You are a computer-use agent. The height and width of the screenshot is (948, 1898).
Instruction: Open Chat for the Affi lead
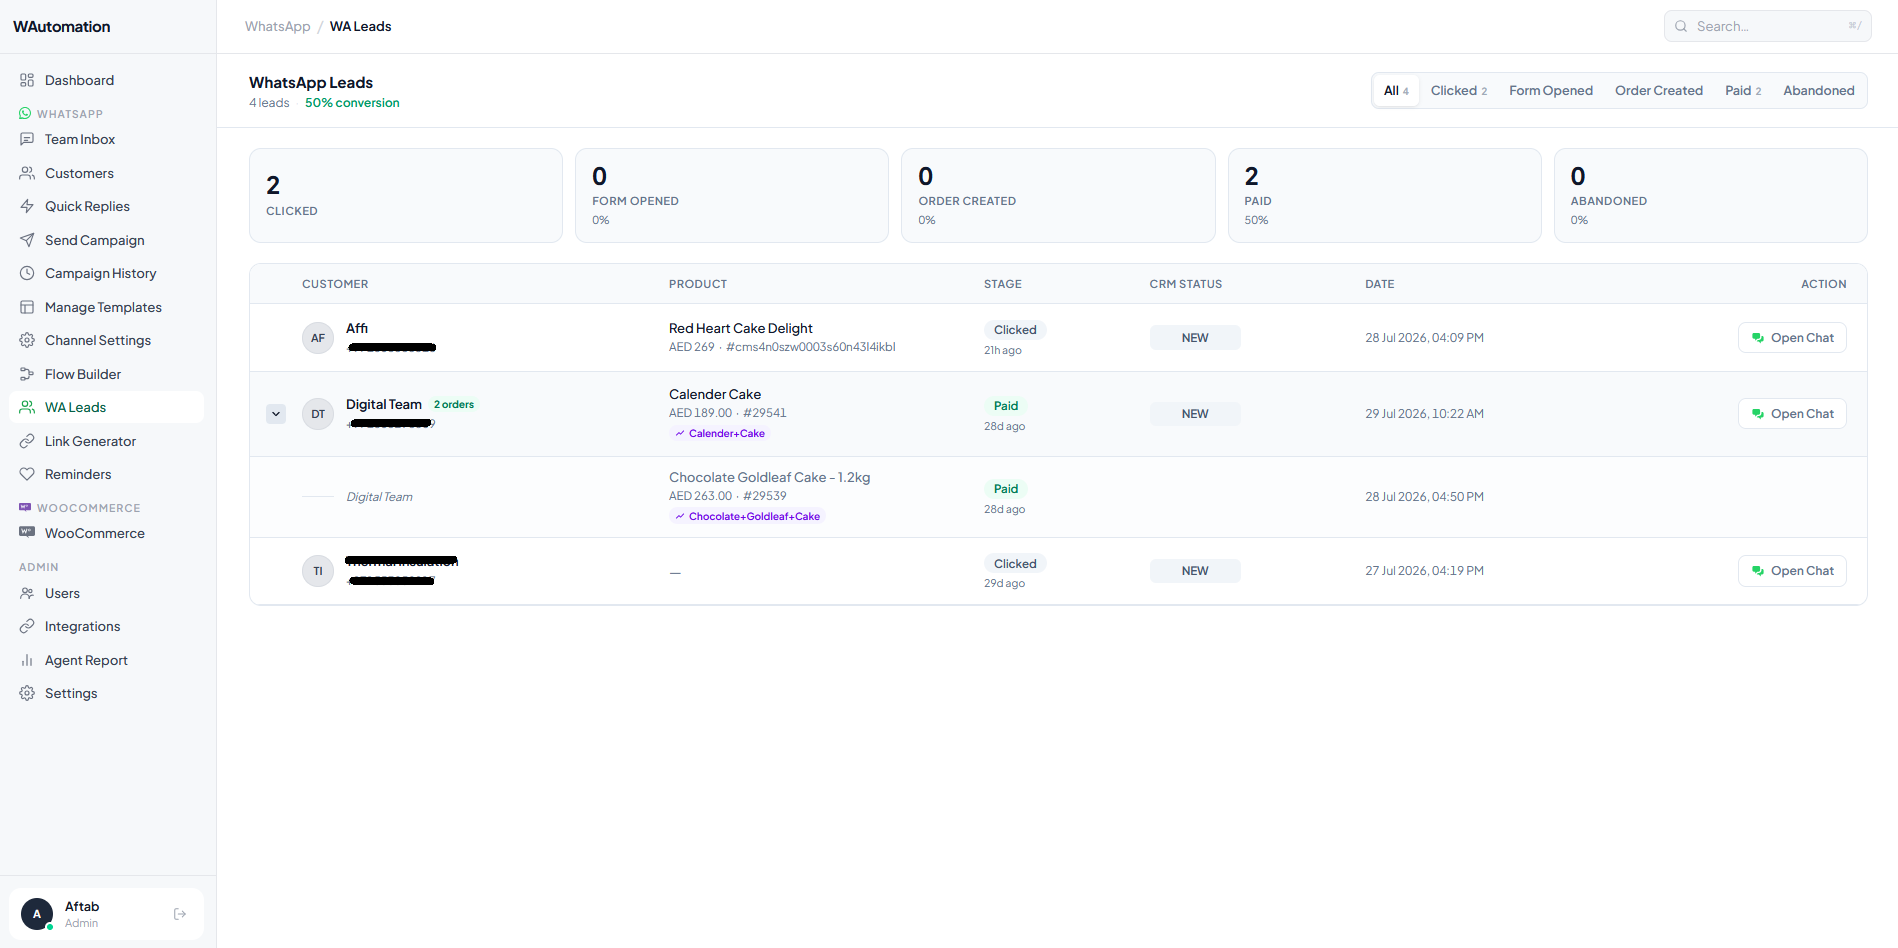(1792, 338)
